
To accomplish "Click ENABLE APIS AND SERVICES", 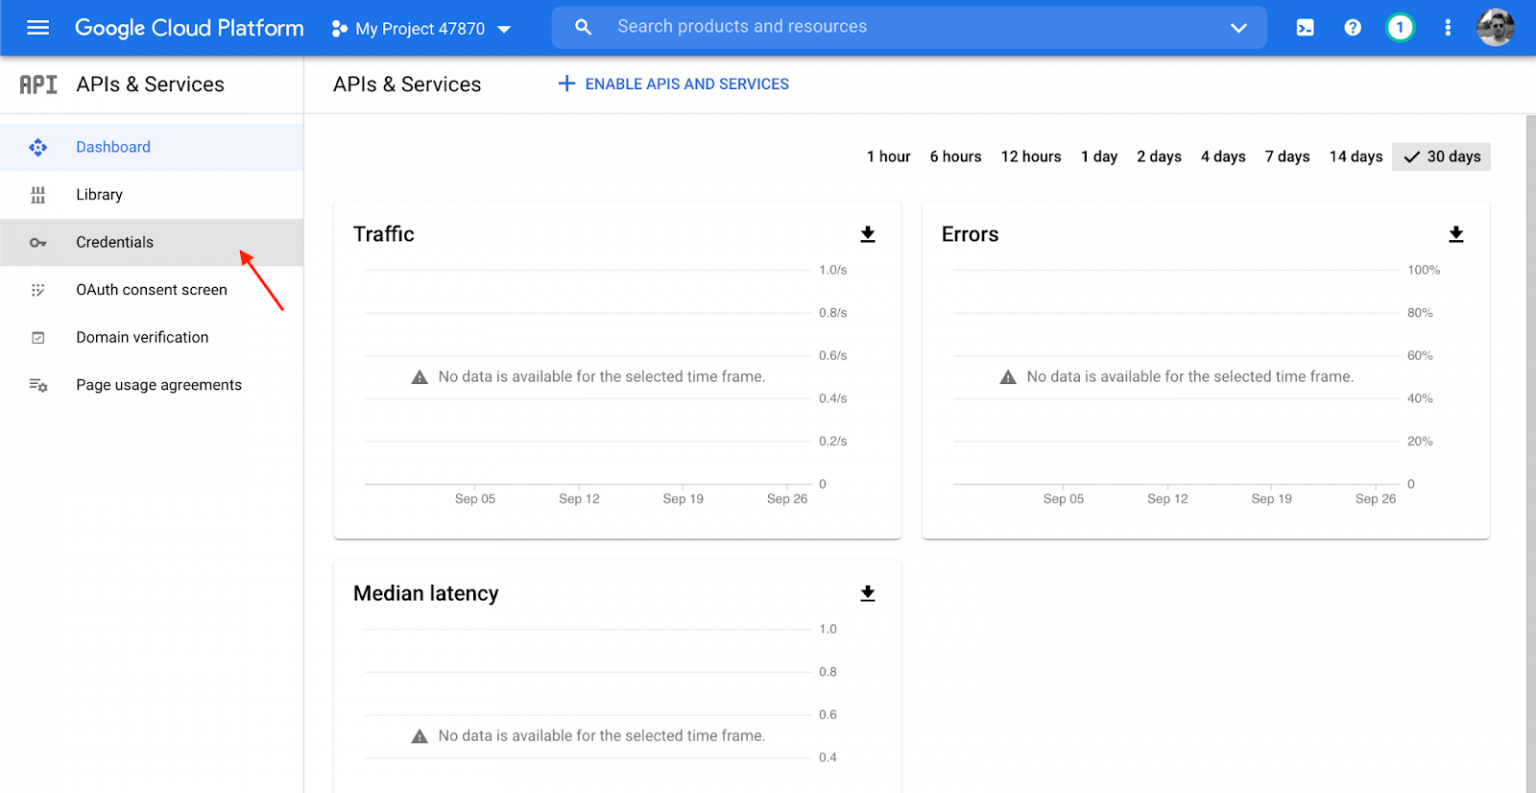I will pos(672,84).
